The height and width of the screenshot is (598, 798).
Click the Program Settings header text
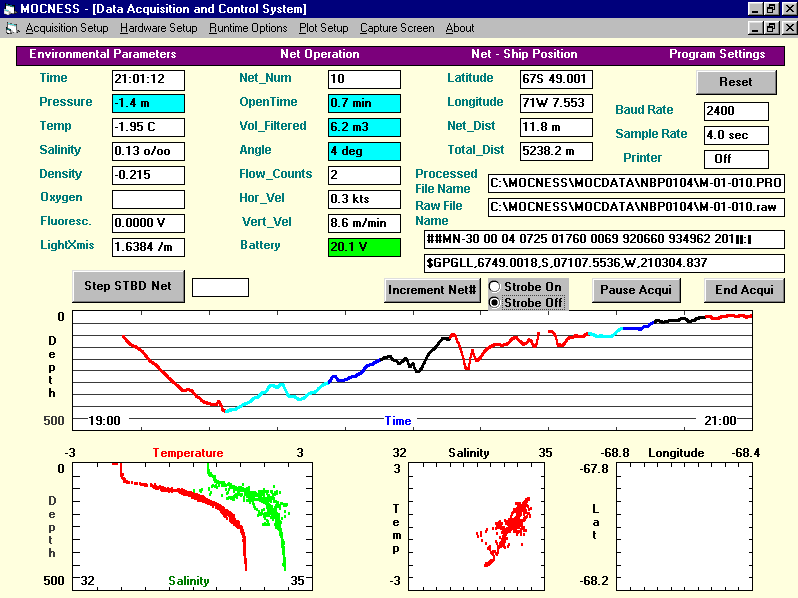point(717,54)
